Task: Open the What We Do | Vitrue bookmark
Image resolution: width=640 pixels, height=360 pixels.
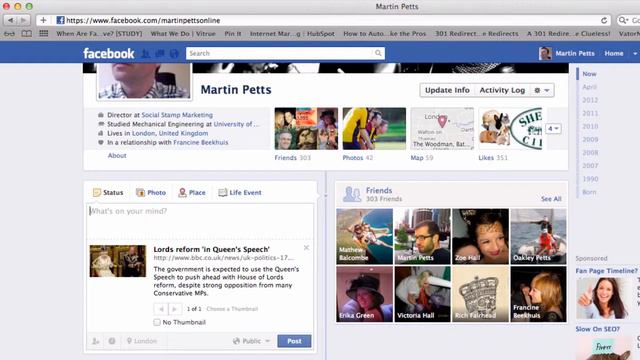Action: pyautogui.click(x=183, y=33)
